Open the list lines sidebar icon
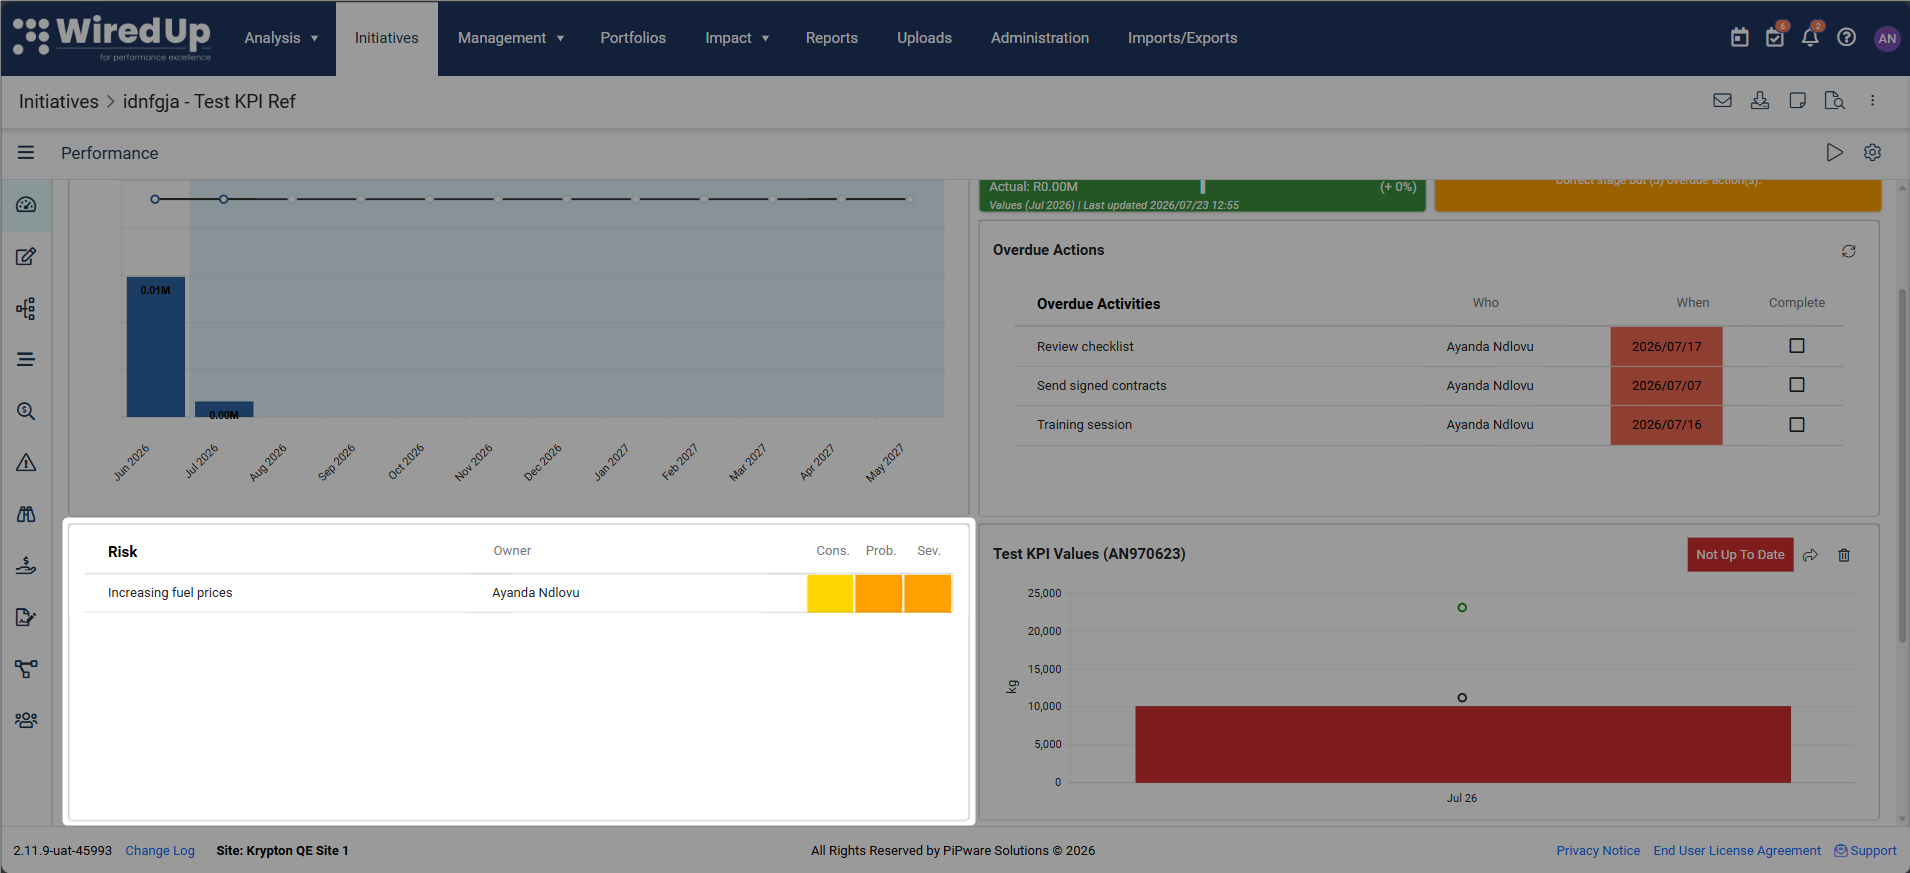Image resolution: width=1910 pixels, height=873 pixels. [x=26, y=360]
